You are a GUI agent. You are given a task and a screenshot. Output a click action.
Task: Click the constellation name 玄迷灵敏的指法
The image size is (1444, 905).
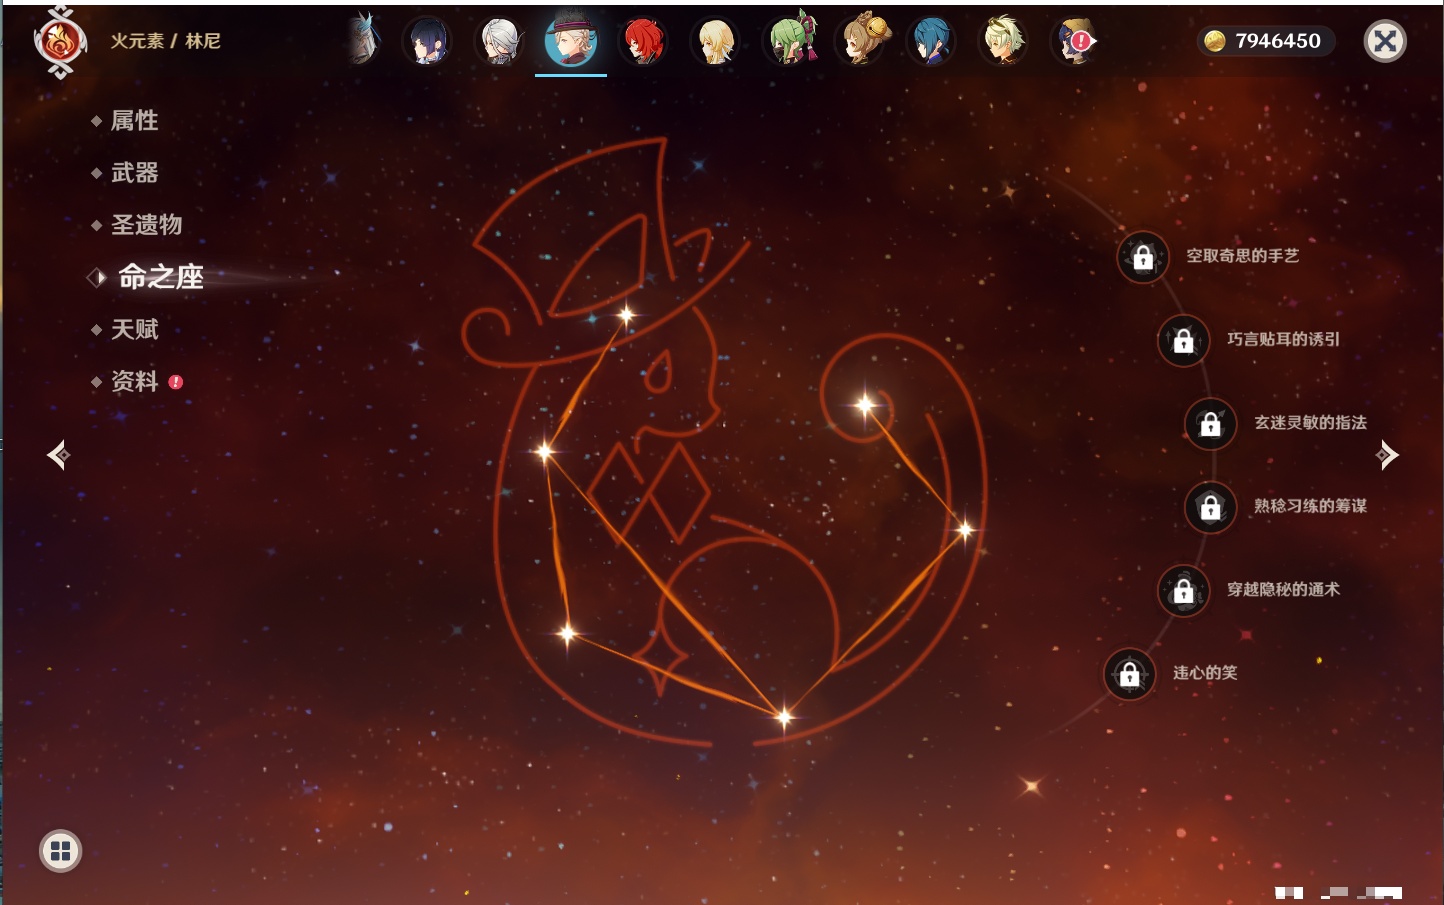coord(1310,423)
